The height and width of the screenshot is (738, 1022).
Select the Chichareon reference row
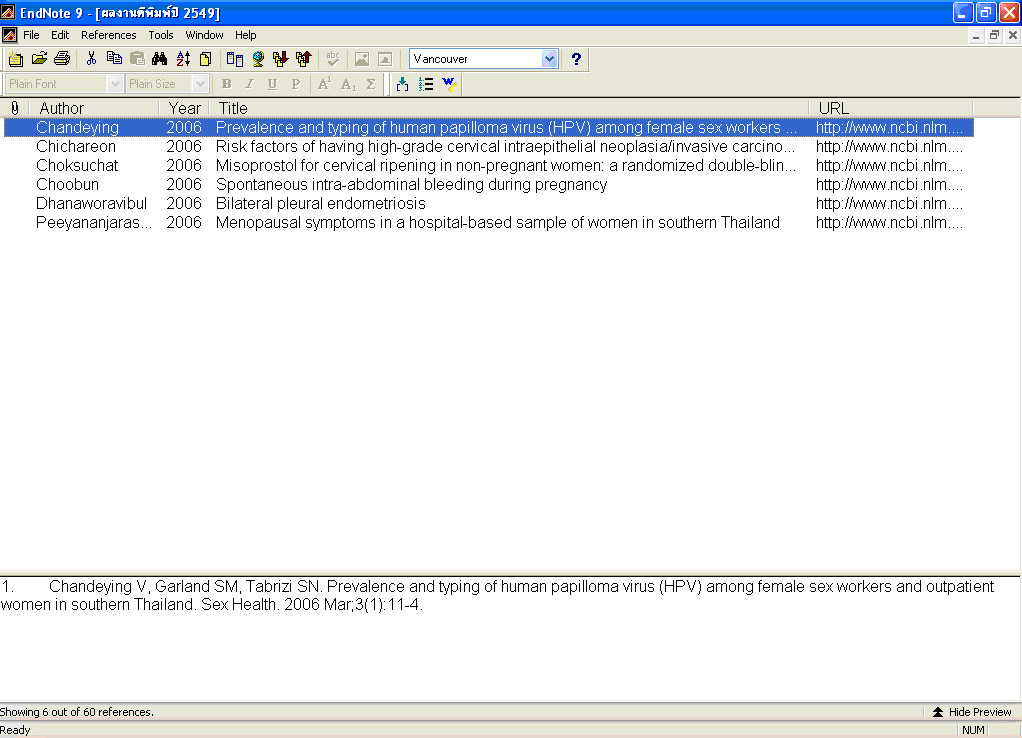[489, 147]
